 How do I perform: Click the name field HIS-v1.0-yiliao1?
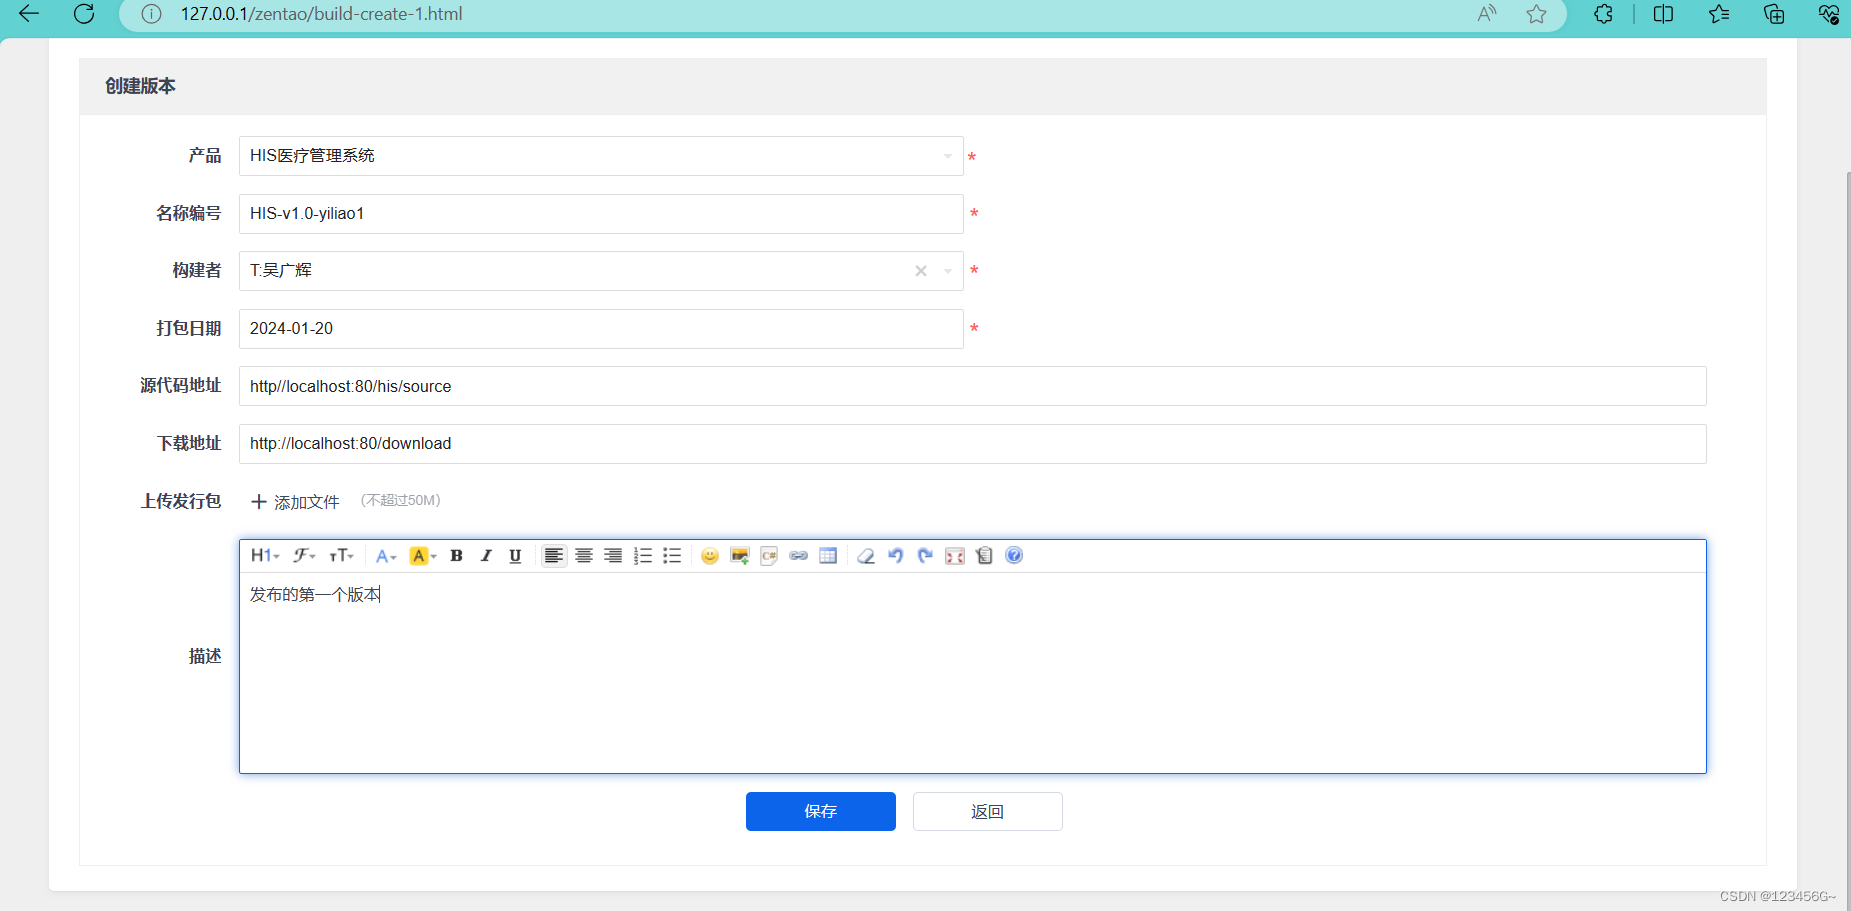pyautogui.click(x=601, y=214)
